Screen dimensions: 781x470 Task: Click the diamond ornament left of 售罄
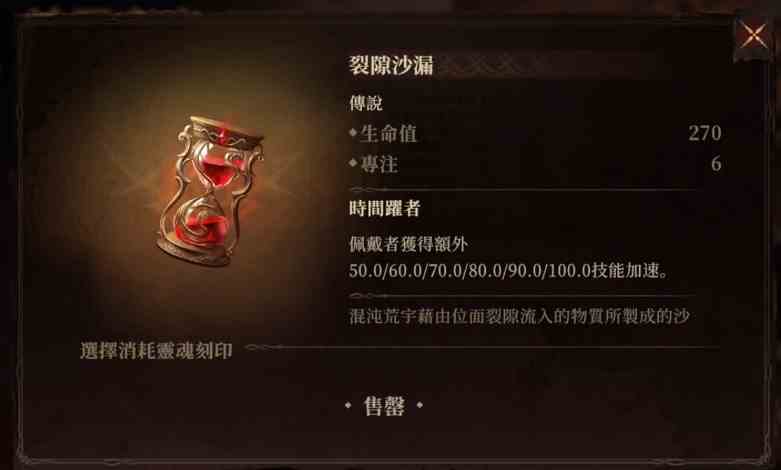[348, 405]
